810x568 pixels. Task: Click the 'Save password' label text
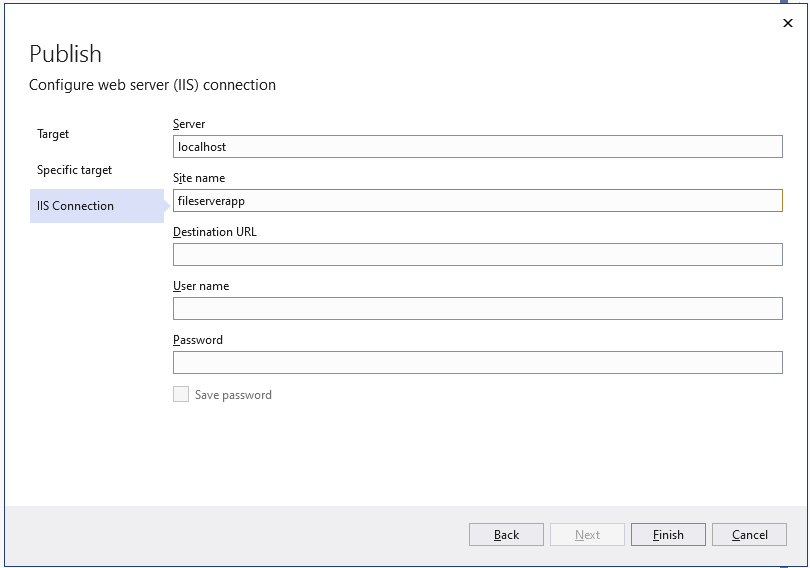coord(233,395)
